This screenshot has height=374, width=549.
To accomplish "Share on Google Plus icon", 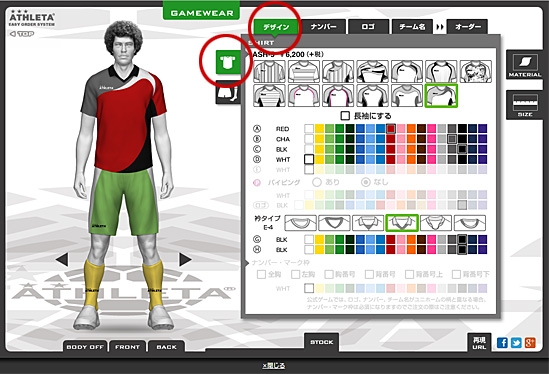I will pyautogui.click(x=530, y=342).
